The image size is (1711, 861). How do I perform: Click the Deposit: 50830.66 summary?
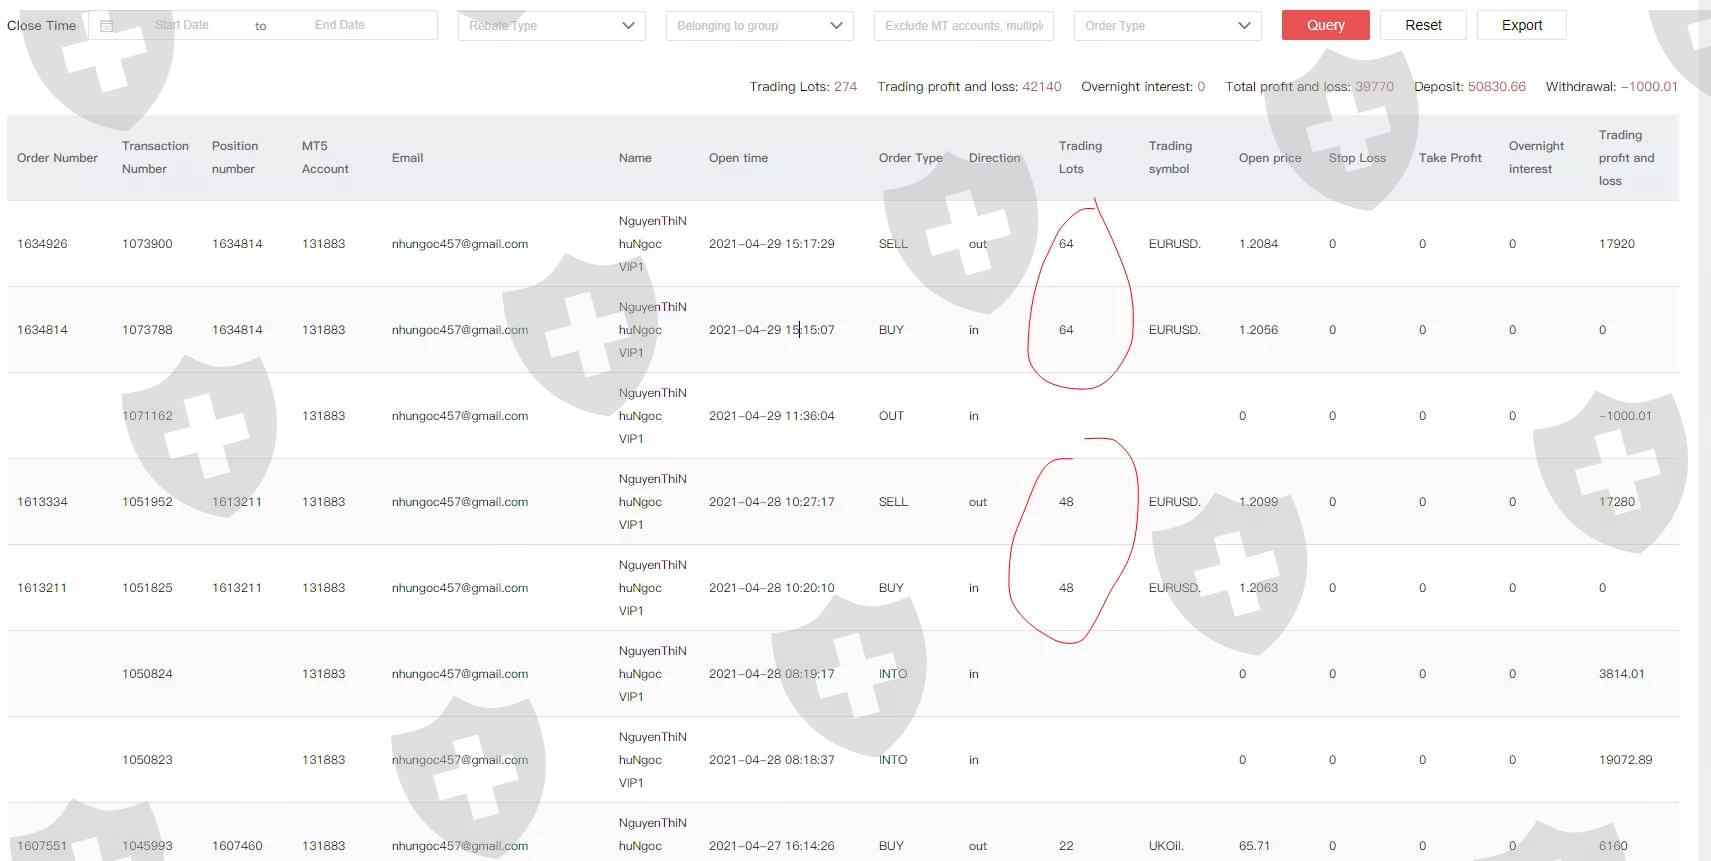(x=1470, y=87)
